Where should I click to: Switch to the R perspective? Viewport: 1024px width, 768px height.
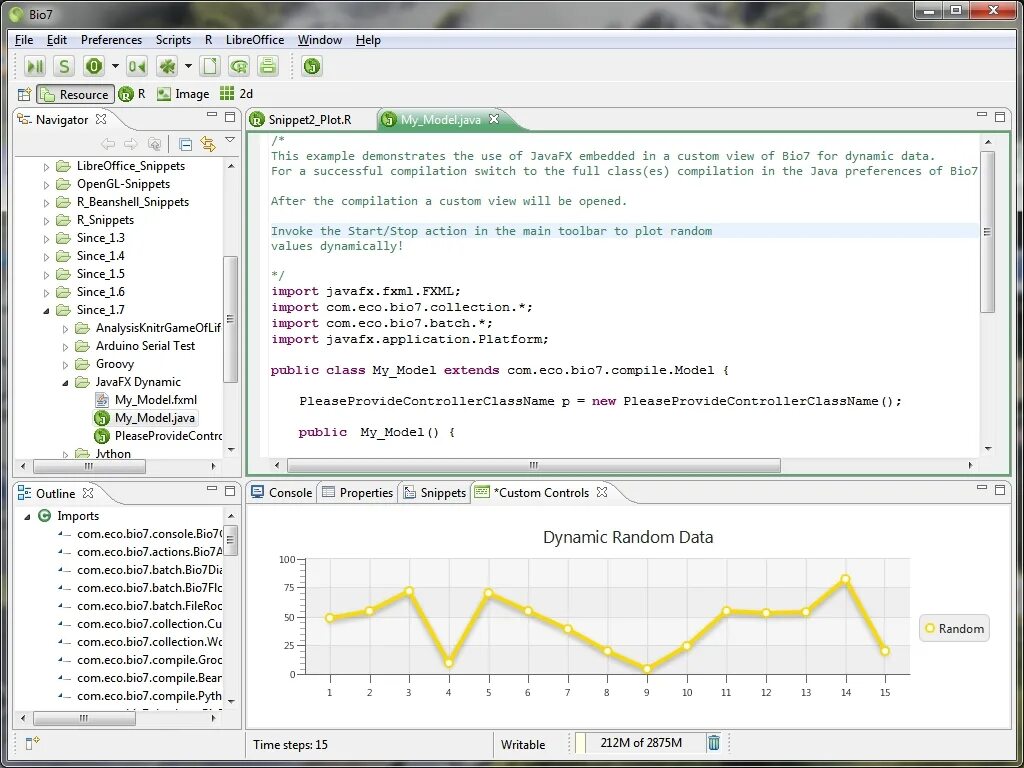tap(132, 94)
